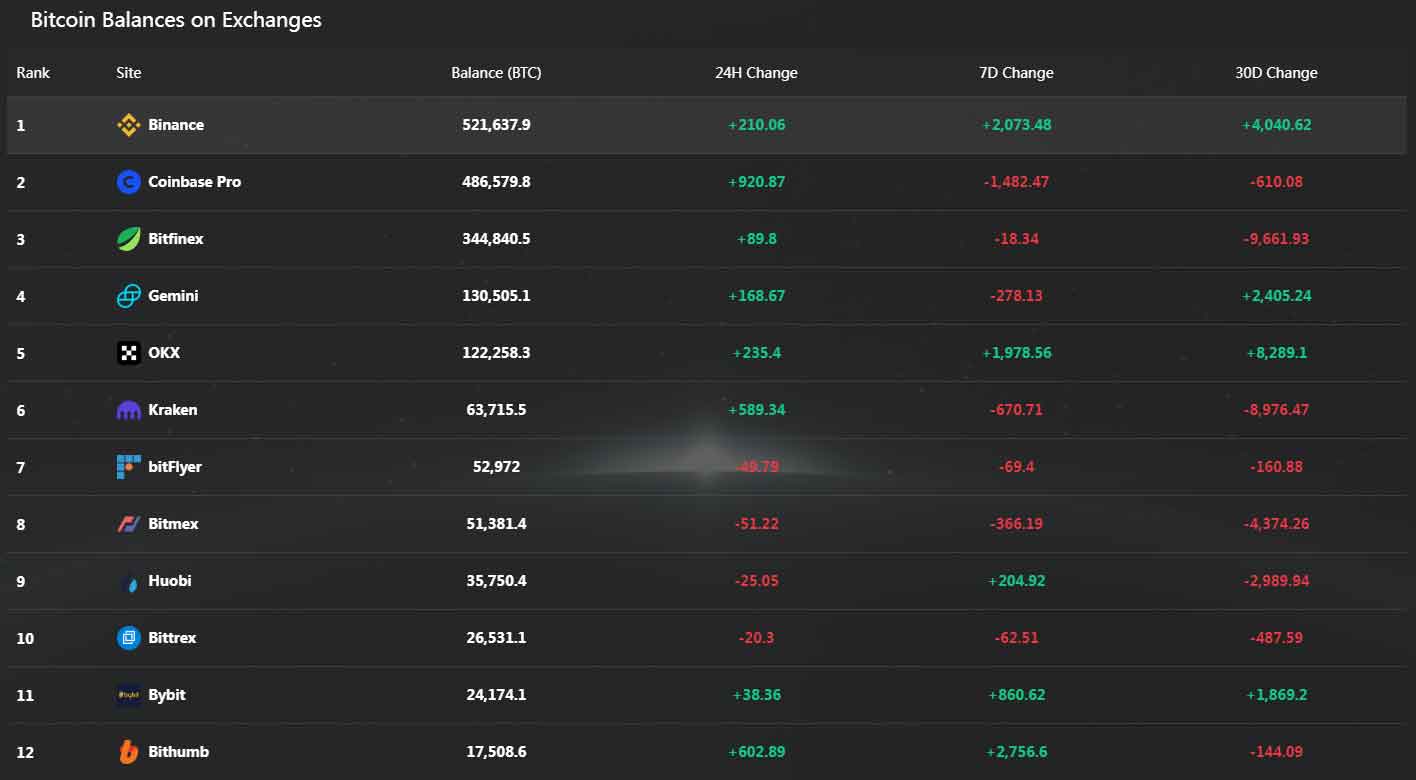
Task: Sort by 30D Change column header
Action: (x=1276, y=73)
